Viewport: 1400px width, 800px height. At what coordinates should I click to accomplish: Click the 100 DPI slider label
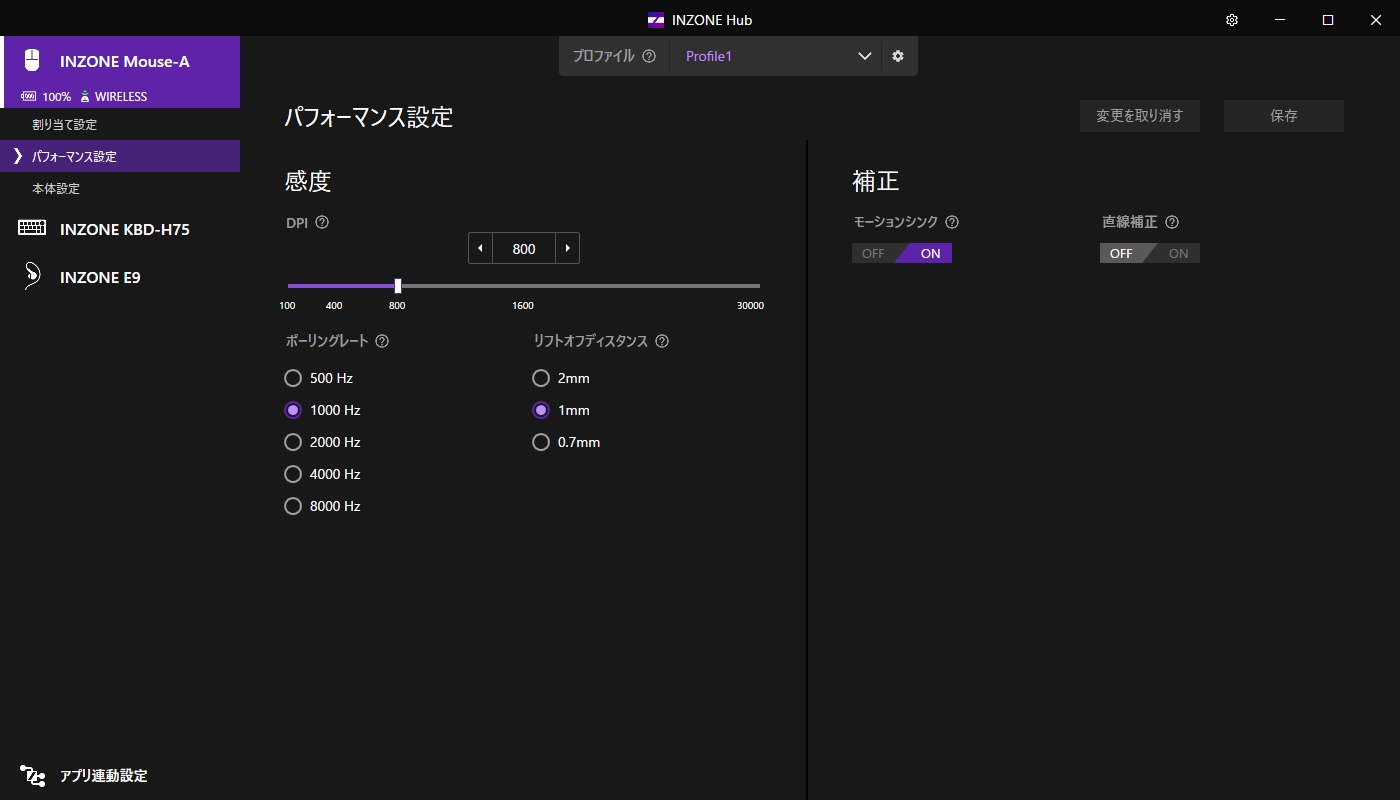point(287,306)
